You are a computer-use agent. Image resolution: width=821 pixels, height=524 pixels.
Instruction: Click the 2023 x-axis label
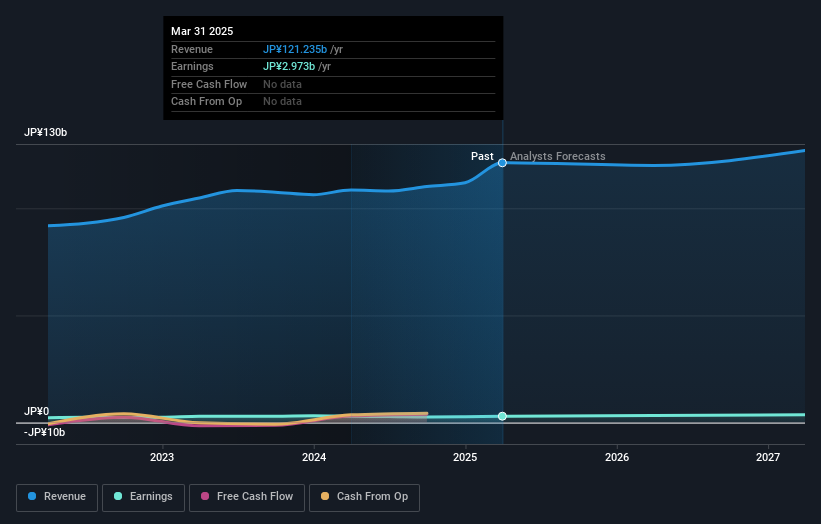pyautogui.click(x=162, y=457)
